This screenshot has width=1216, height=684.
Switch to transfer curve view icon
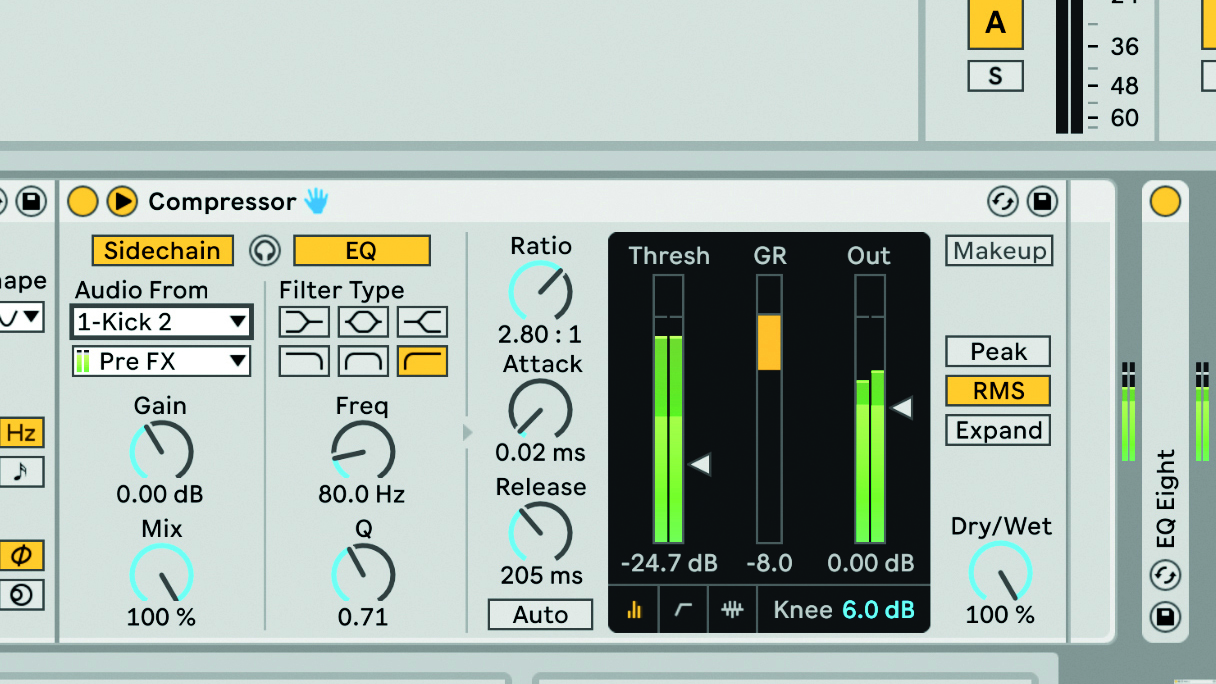click(683, 609)
